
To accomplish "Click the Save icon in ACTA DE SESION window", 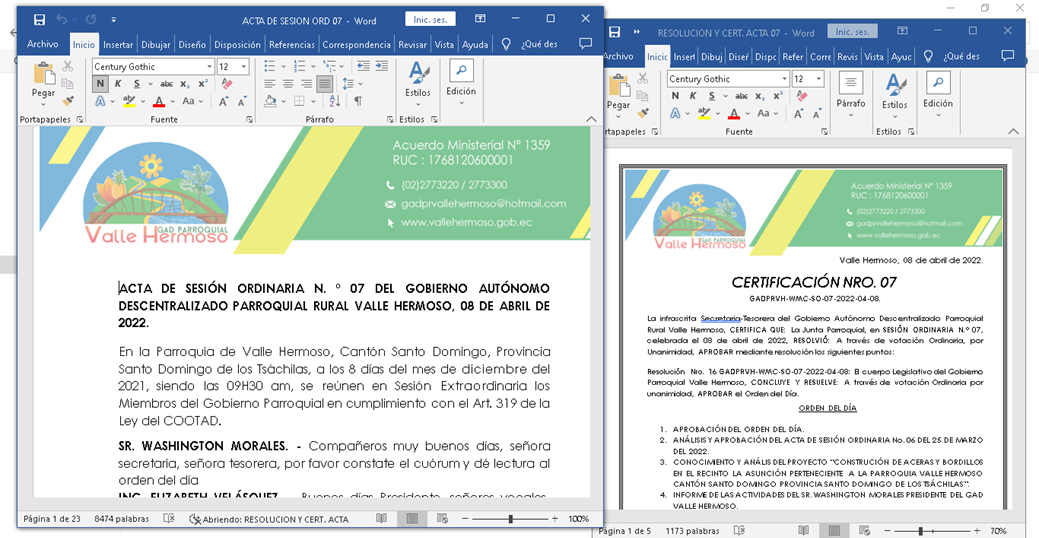I will click(x=39, y=19).
